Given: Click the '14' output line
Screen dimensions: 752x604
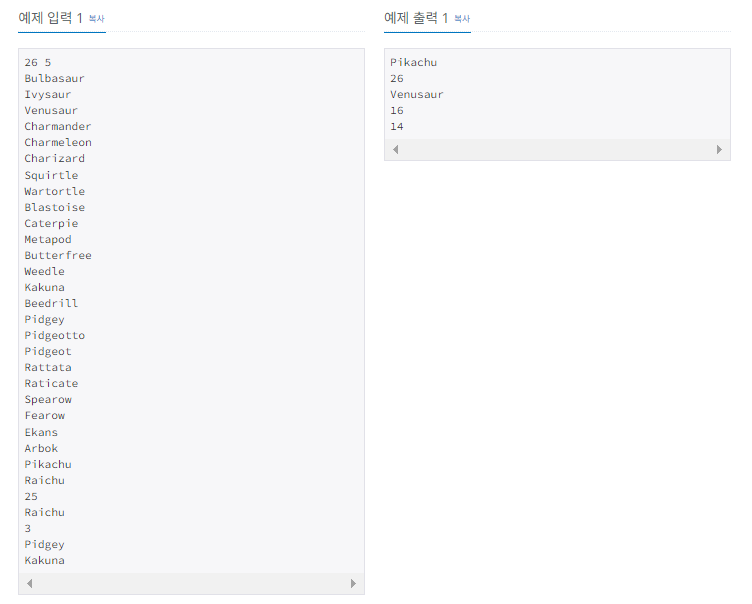Looking at the screenshot, I should click(397, 127).
